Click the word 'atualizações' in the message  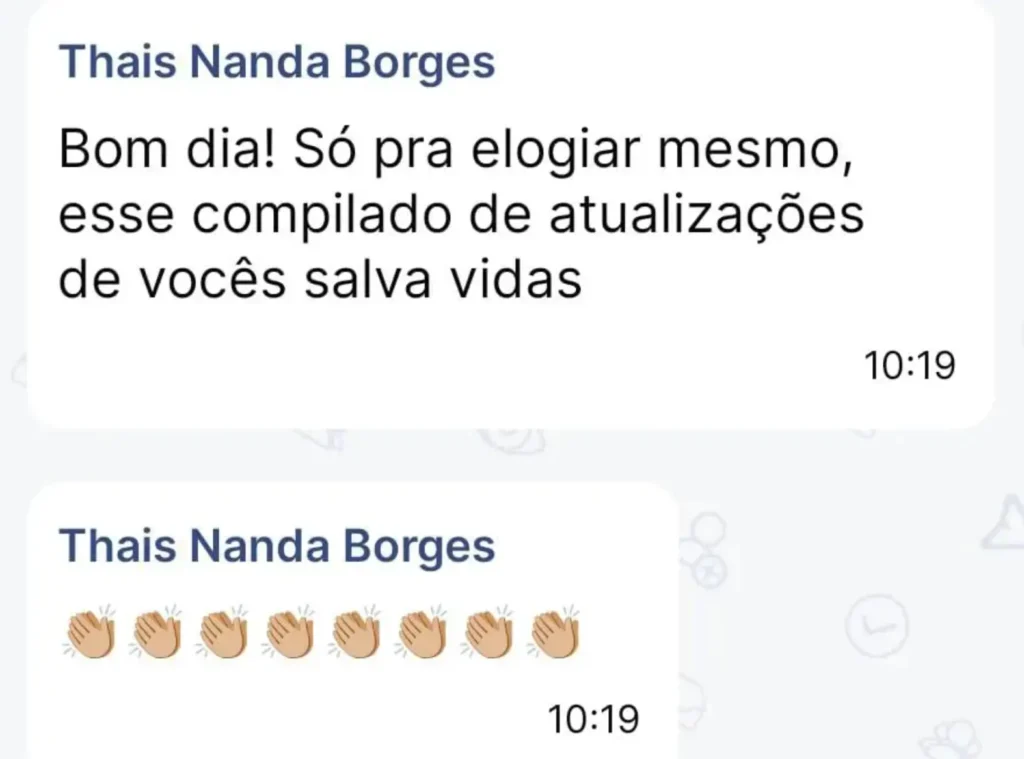pos(707,215)
